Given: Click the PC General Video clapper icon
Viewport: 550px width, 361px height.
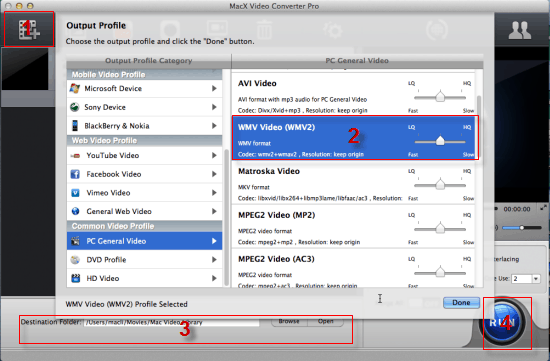Looking at the screenshot, I should tap(75, 241).
